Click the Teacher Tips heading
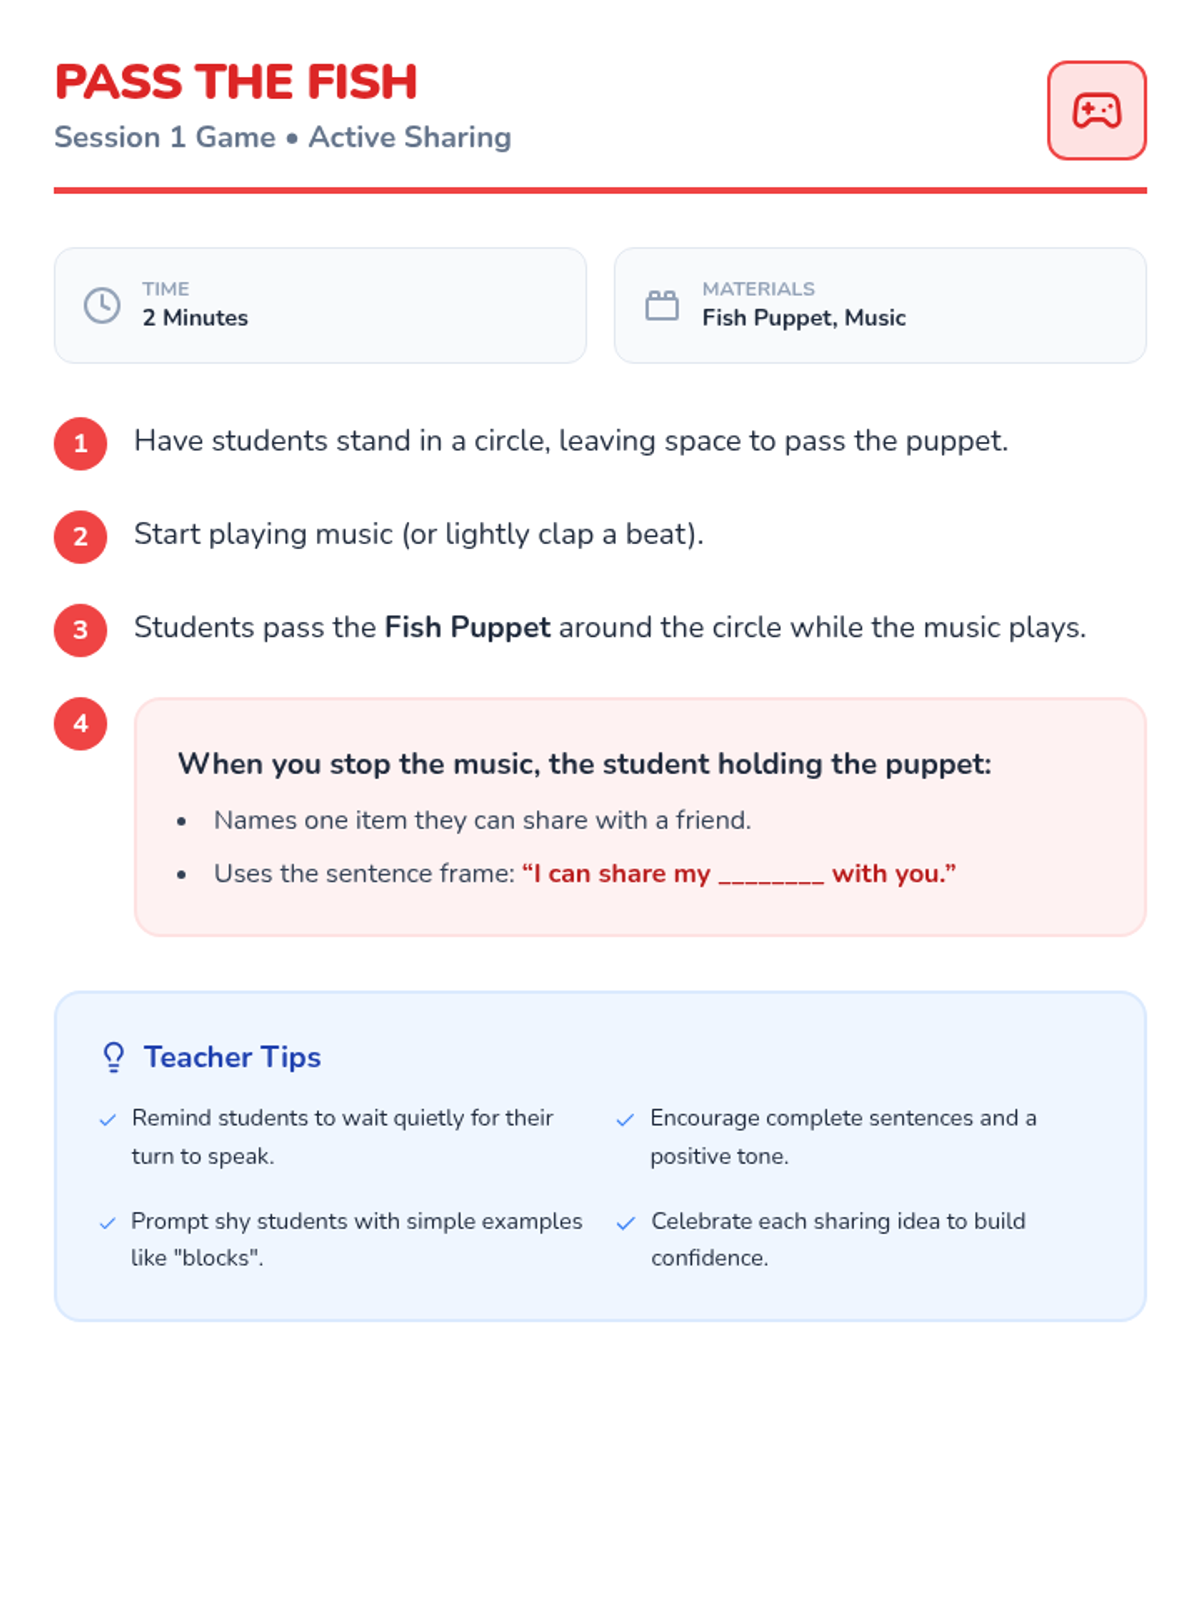1200x1600 pixels. (x=232, y=1057)
